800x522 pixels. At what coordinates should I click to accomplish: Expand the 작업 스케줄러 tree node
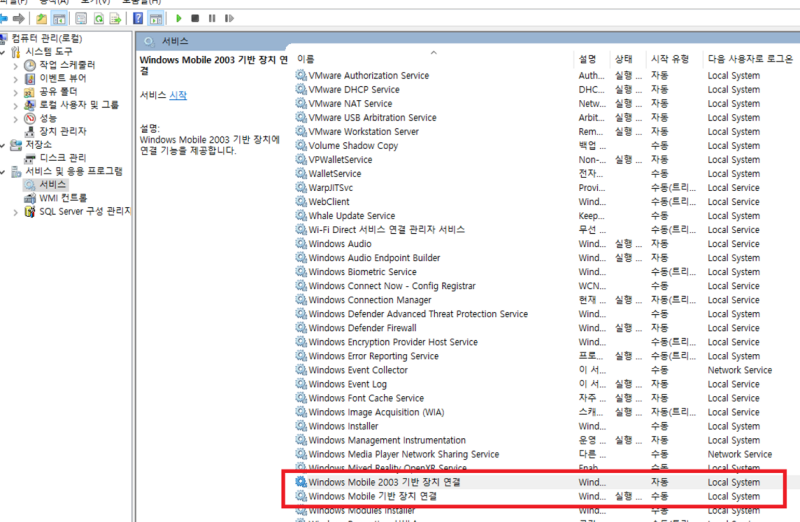(x=15, y=65)
